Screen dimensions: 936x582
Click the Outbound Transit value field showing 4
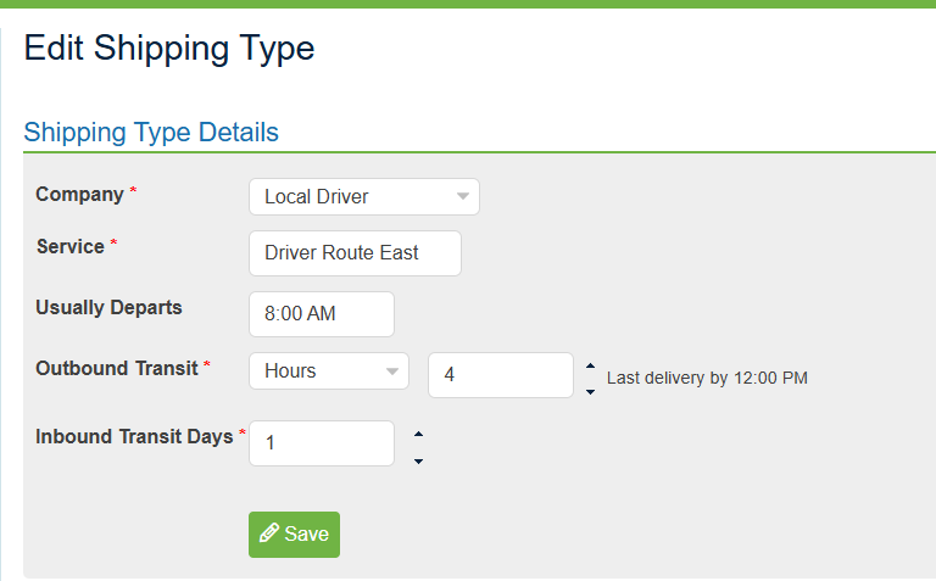[500, 374]
